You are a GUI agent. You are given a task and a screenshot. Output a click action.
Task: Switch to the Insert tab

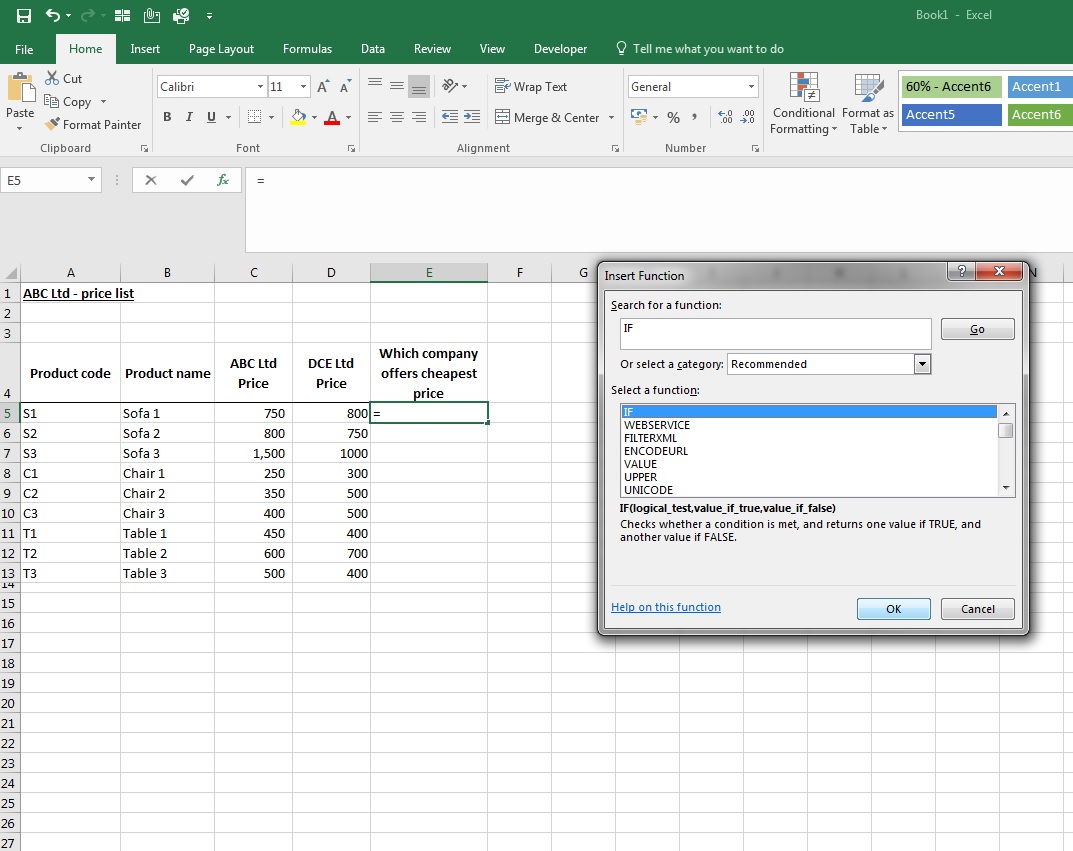145,49
